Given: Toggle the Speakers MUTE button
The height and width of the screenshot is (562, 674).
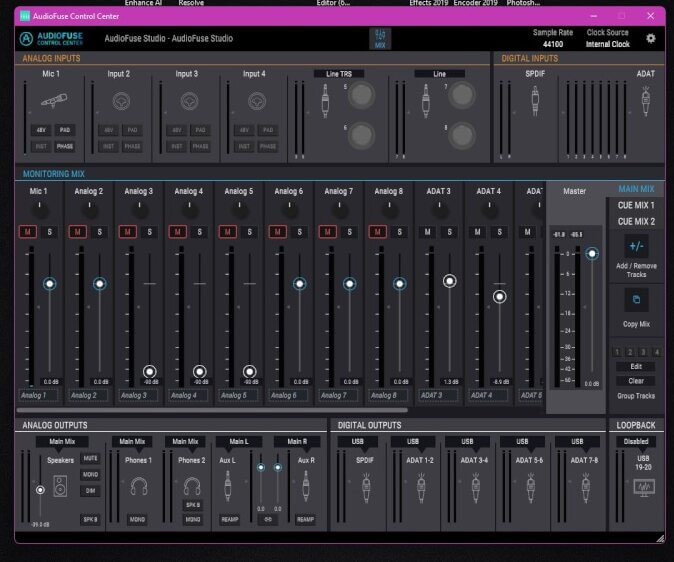Looking at the screenshot, I should coord(90,458).
